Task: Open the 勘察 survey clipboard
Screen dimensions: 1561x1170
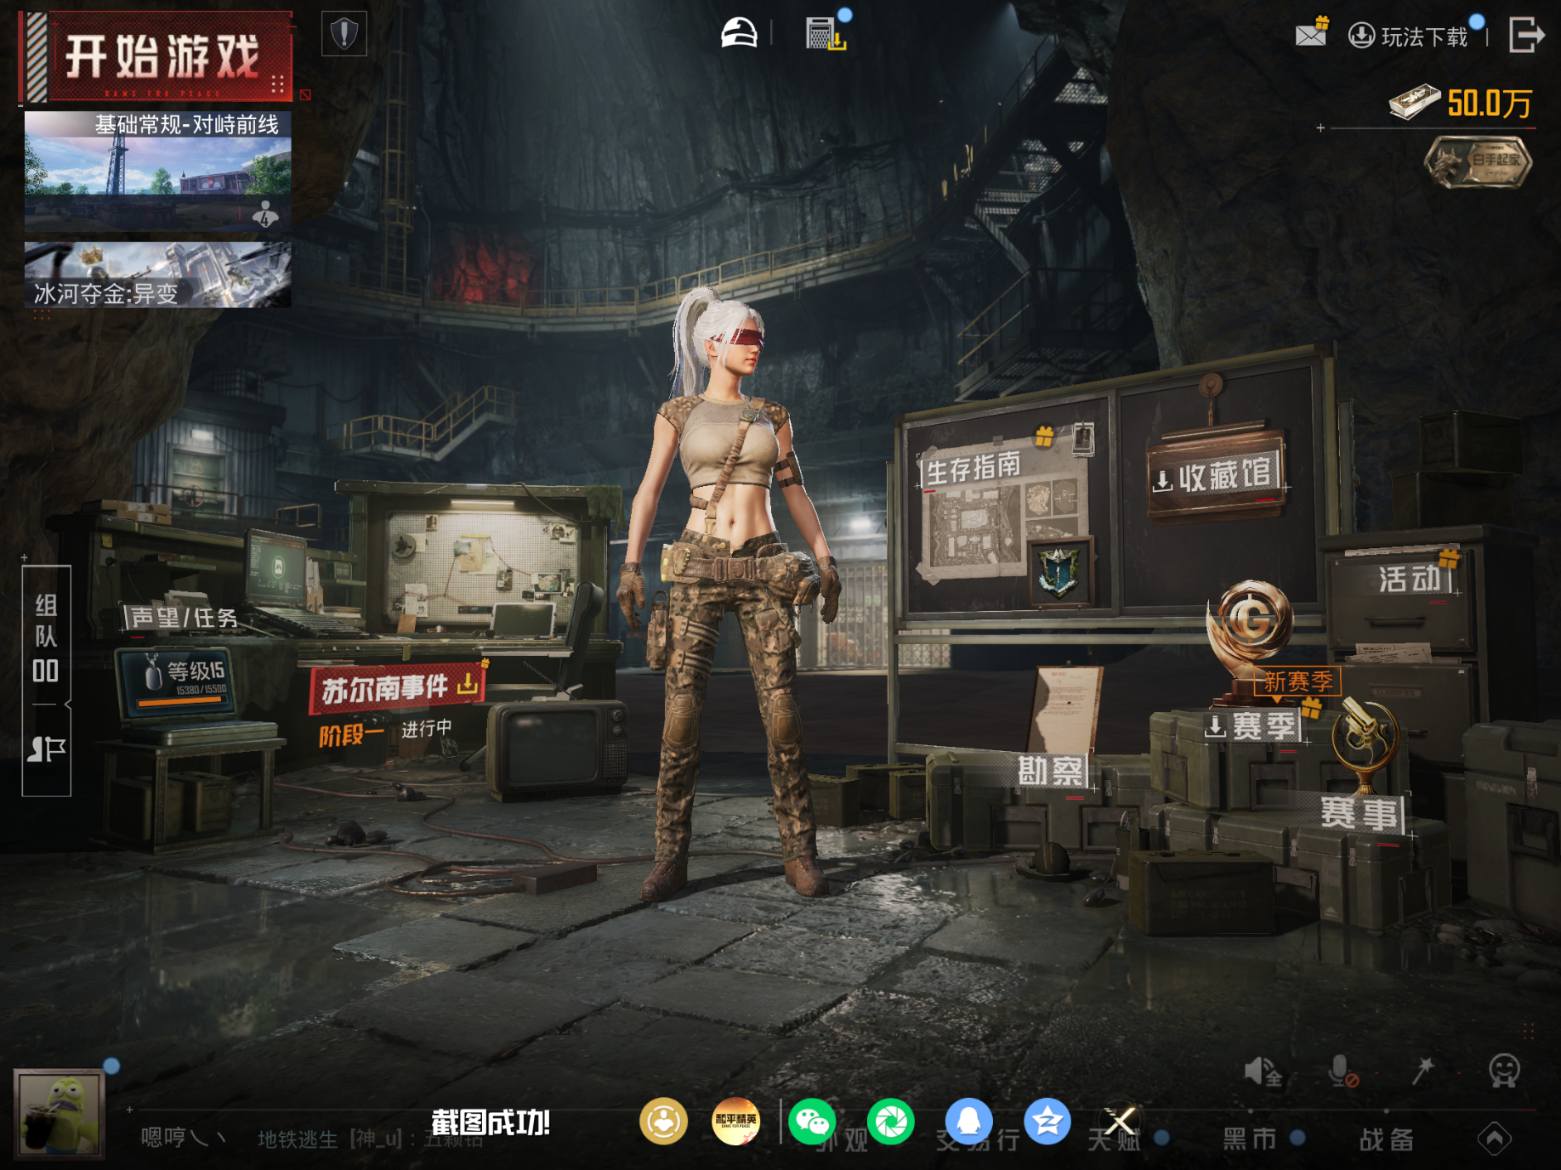Action: click(1050, 770)
